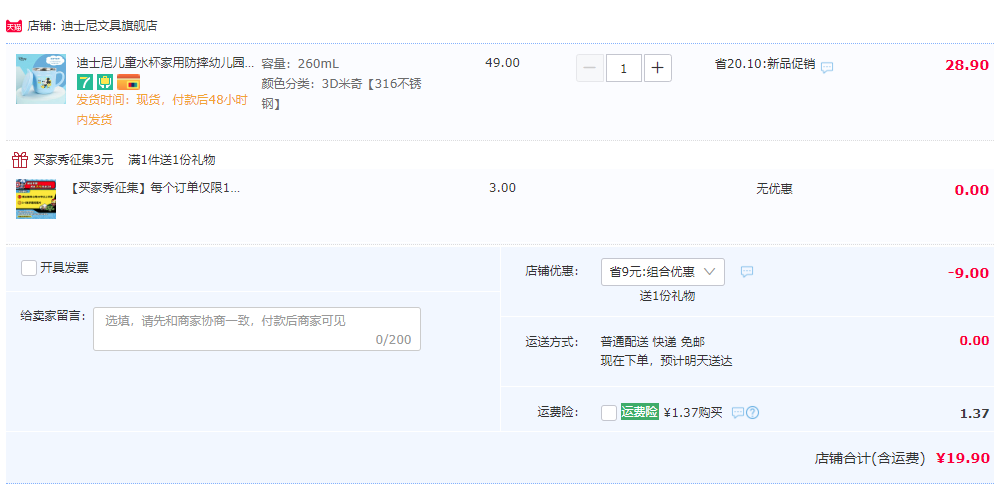Click the 无优惠 text in gift row
This screenshot has width=994, height=484.
coord(774,188)
